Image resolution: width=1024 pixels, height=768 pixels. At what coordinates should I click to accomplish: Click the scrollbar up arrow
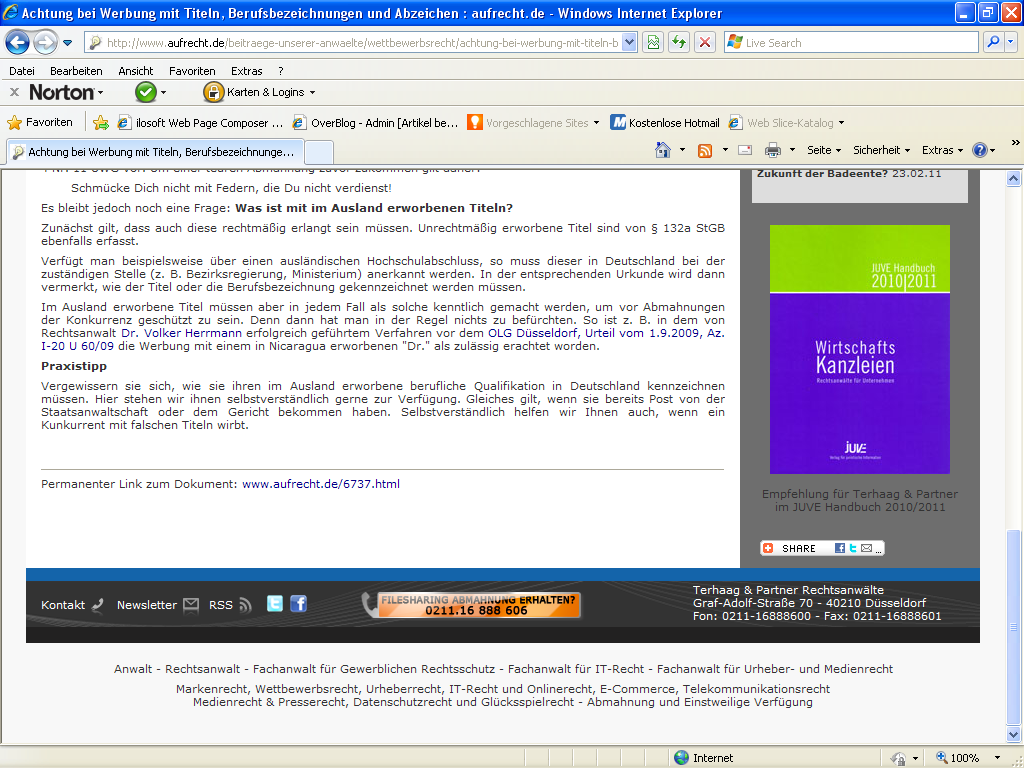click(1014, 178)
